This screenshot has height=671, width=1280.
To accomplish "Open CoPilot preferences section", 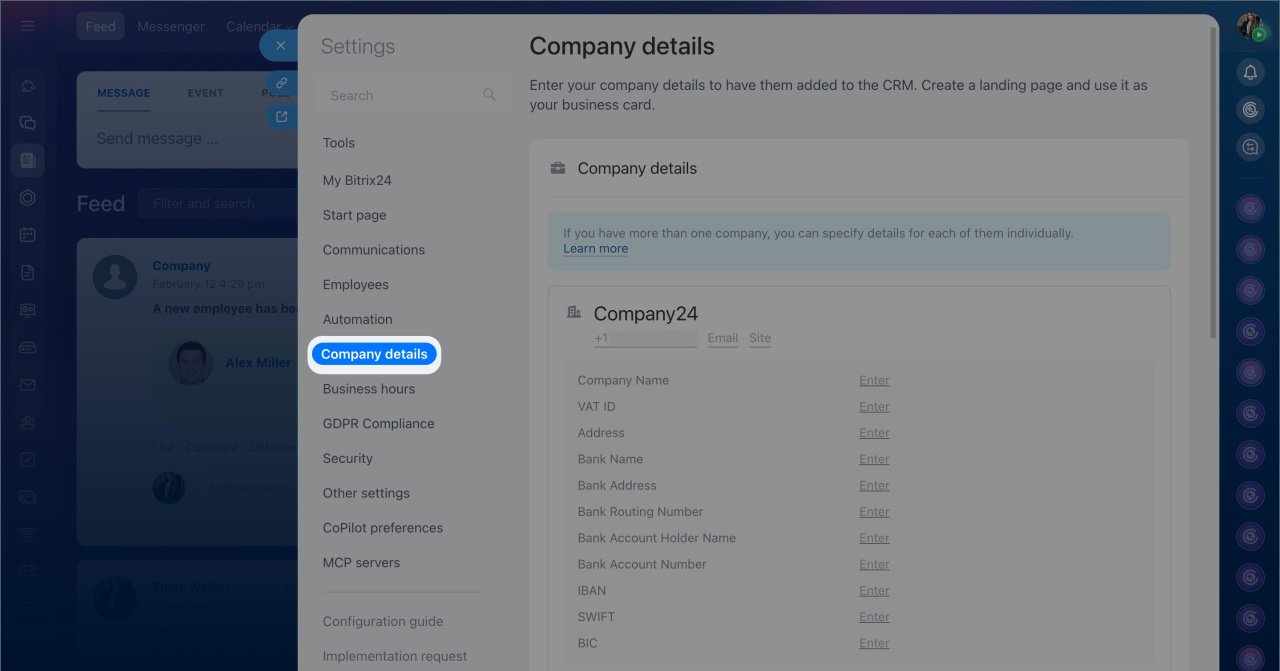I will tap(382, 528).
